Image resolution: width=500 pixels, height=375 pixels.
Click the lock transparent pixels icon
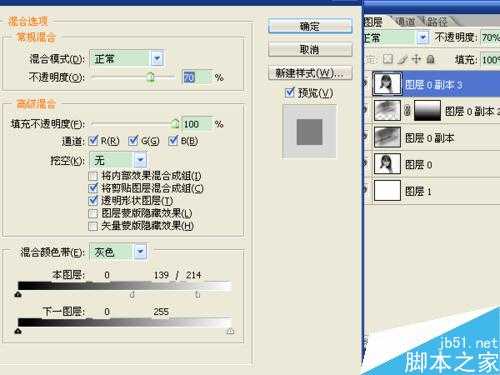pyautogui.click(x=388, y=59)
